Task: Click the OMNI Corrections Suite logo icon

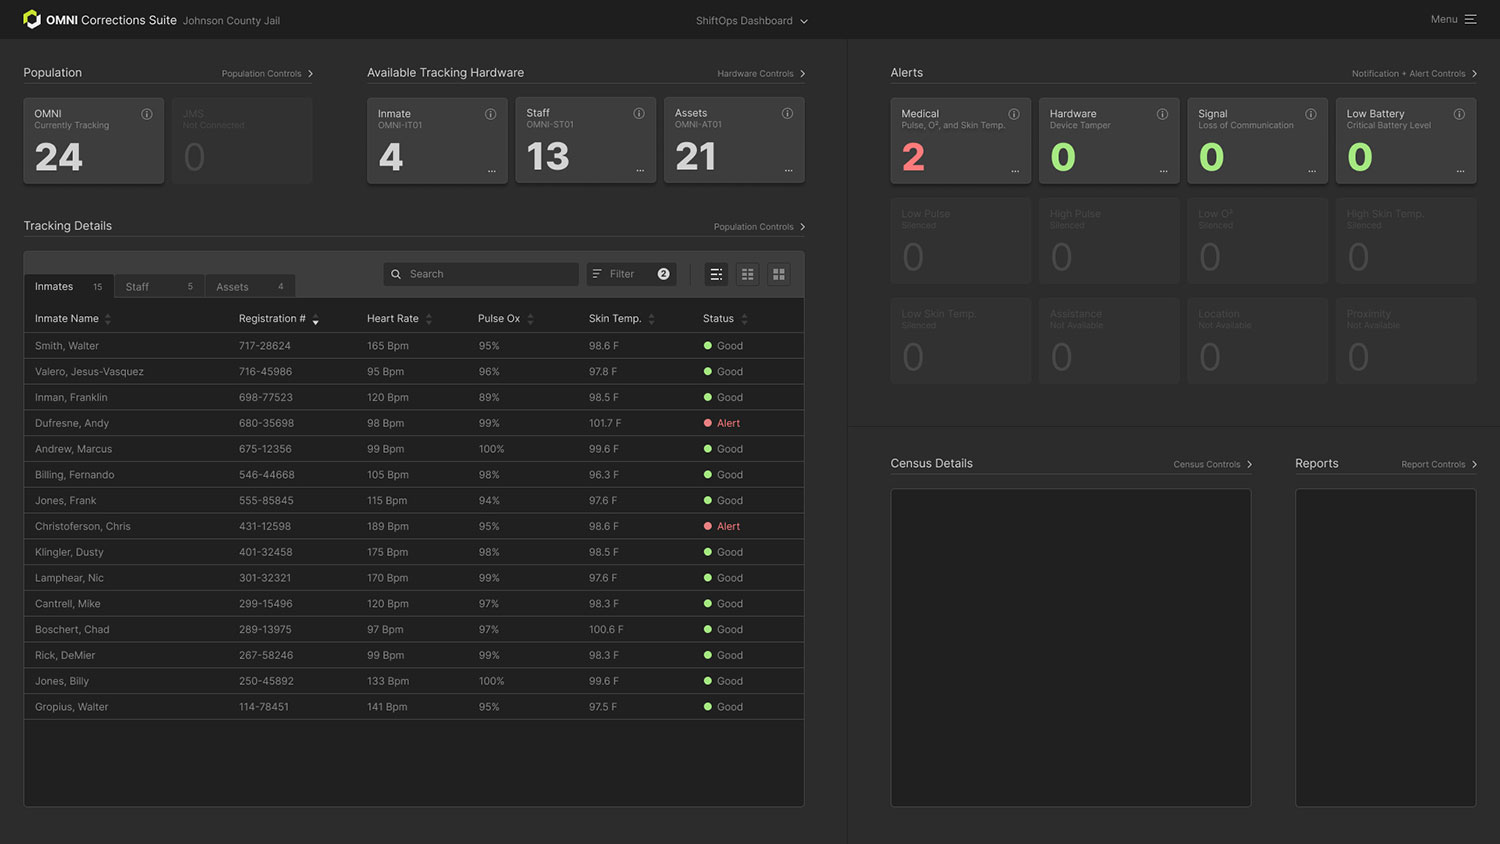Action: (x=31, y=19)
